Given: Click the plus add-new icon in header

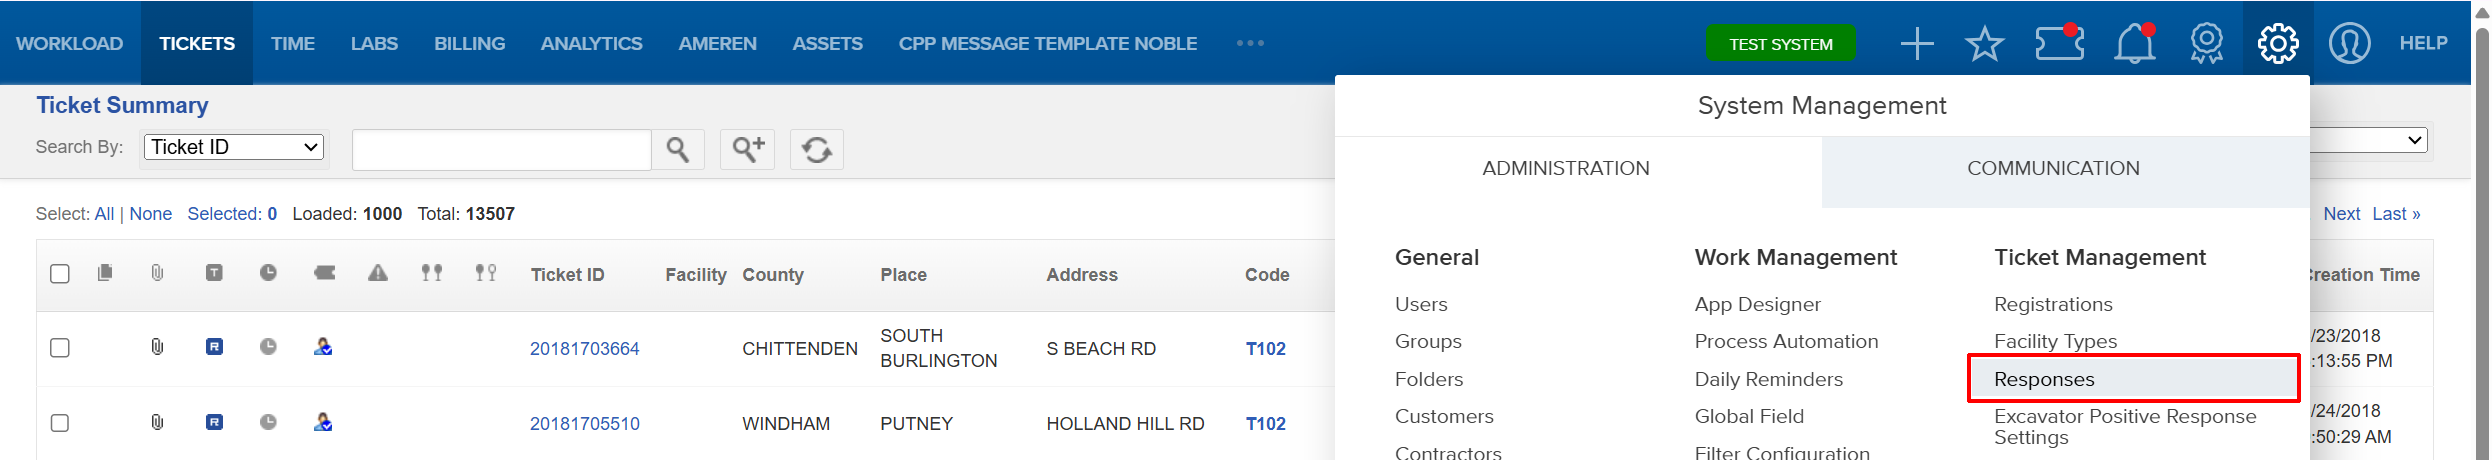Looking at the screenshot, I should pos(1916,44).
